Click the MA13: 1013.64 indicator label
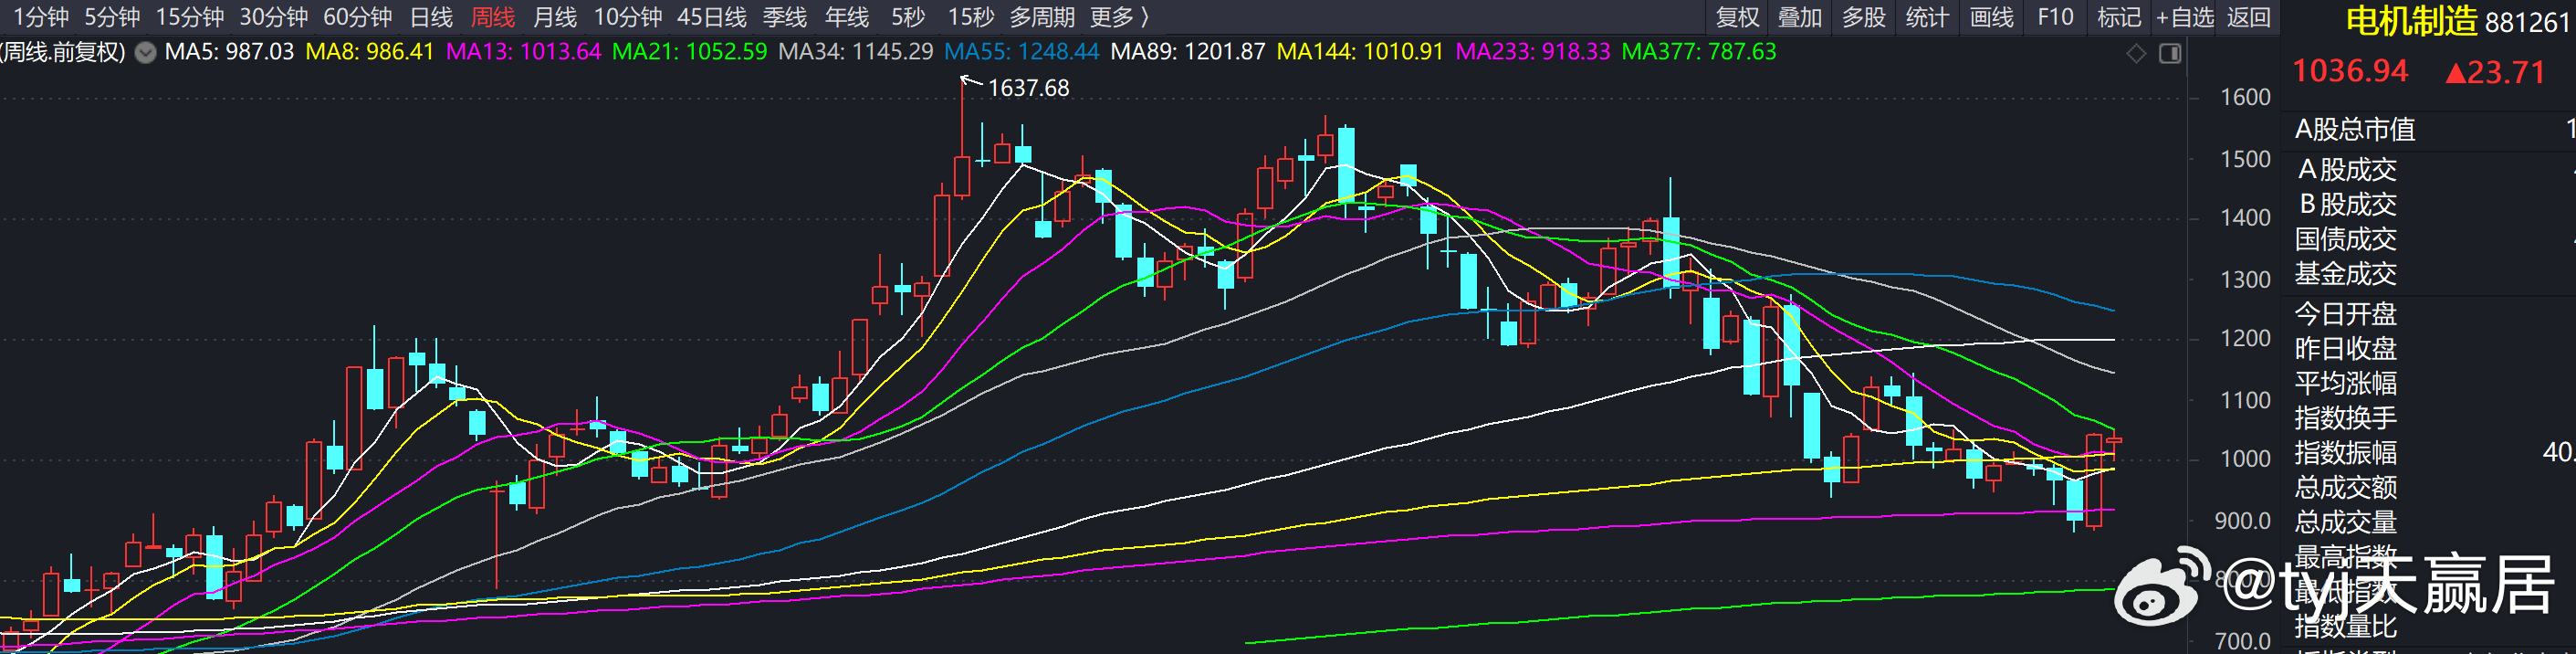The width and height of the screenshot is (2576, 654). tap(523, 51)
